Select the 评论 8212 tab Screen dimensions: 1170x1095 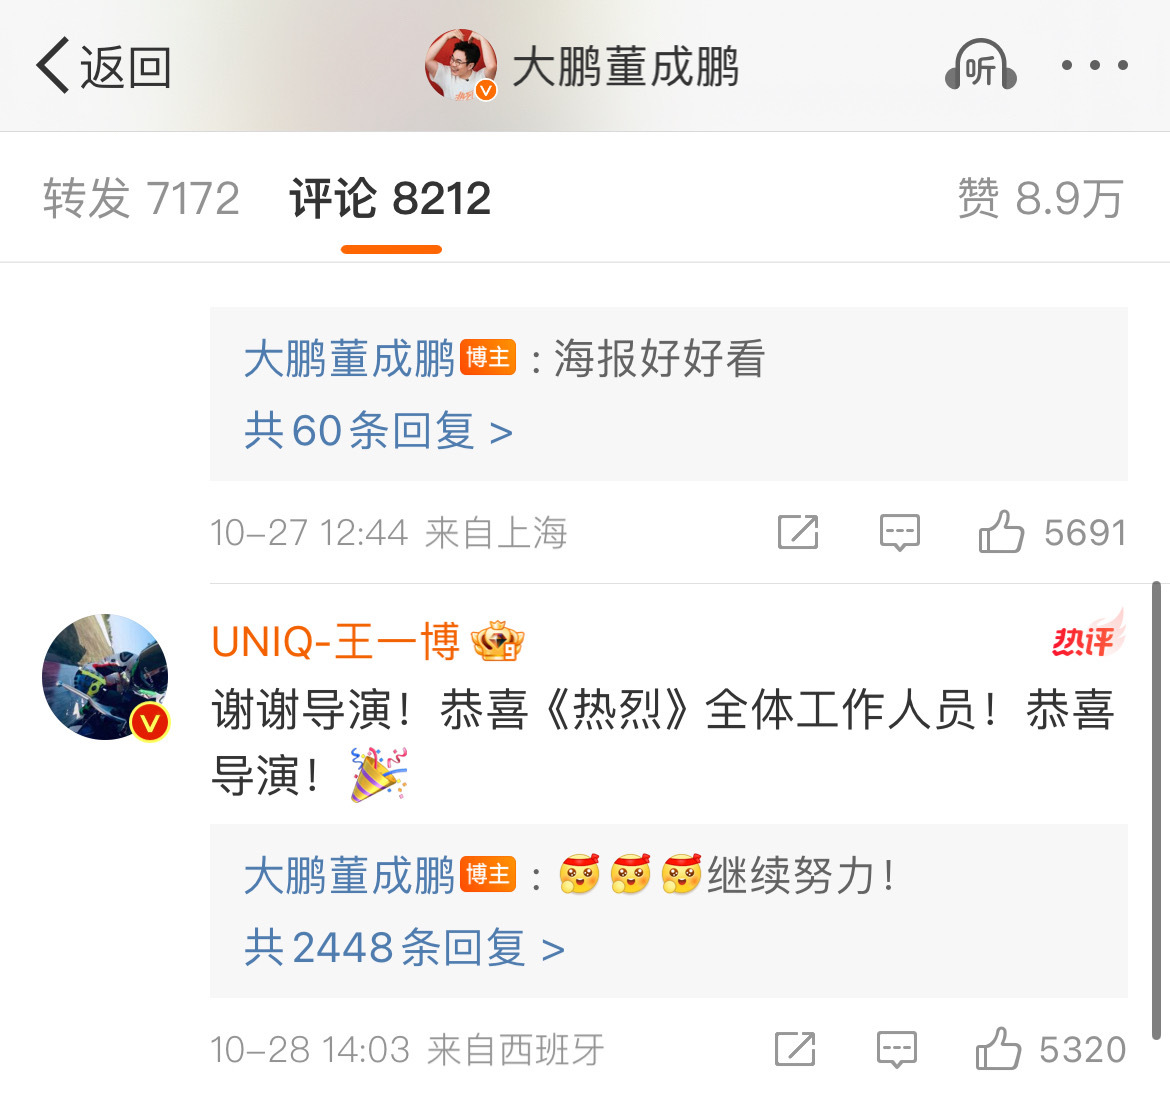point(390,199)
